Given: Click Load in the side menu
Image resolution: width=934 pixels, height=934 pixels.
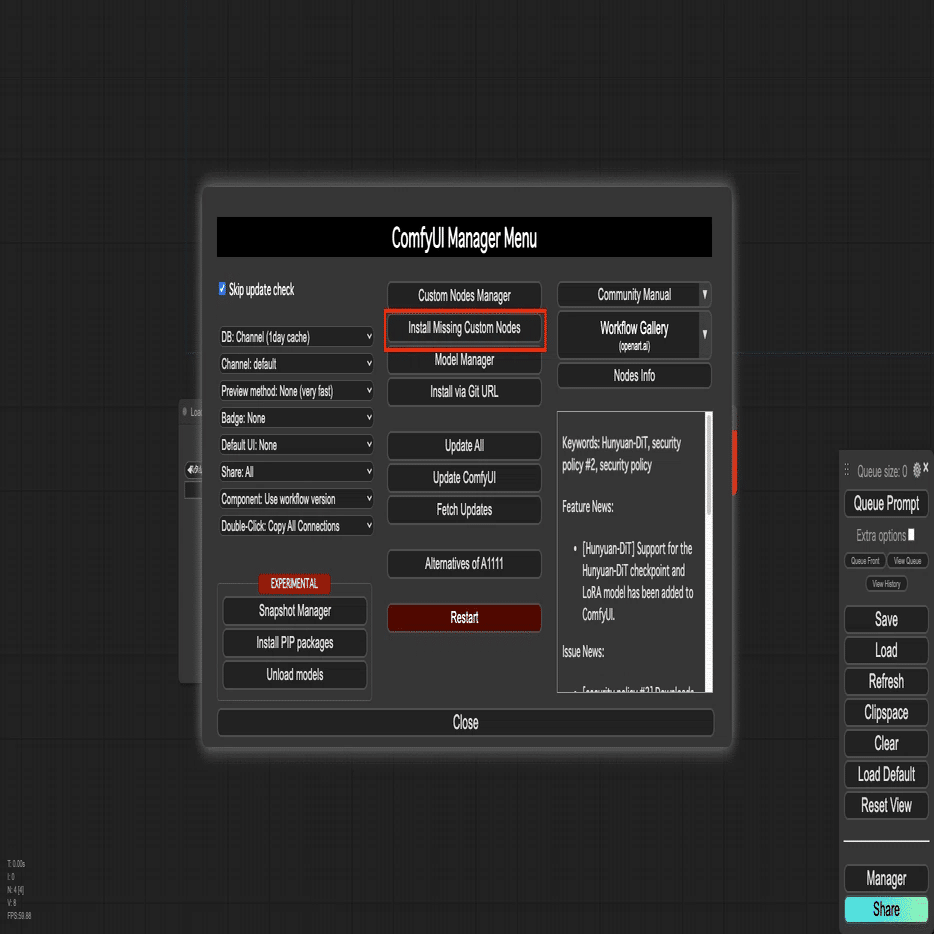Looking at the screenshot, I should pos(886,650).
